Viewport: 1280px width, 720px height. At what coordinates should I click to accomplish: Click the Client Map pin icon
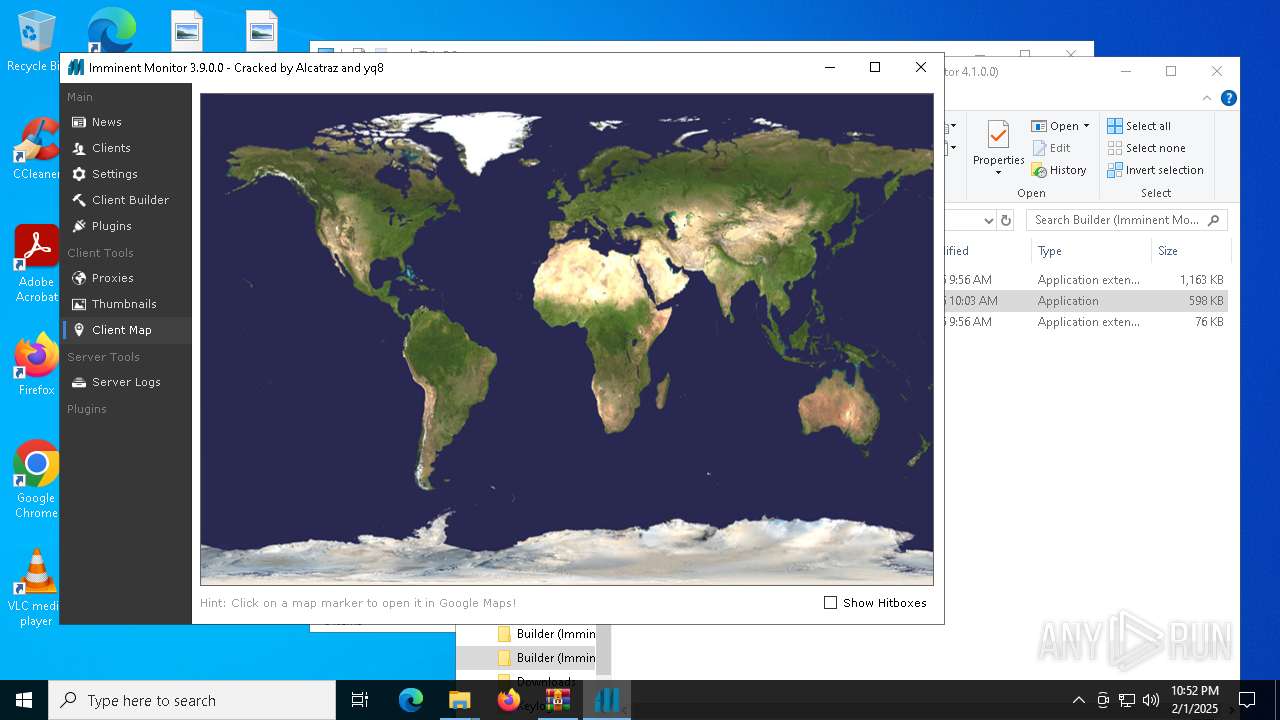coord(79,330)
